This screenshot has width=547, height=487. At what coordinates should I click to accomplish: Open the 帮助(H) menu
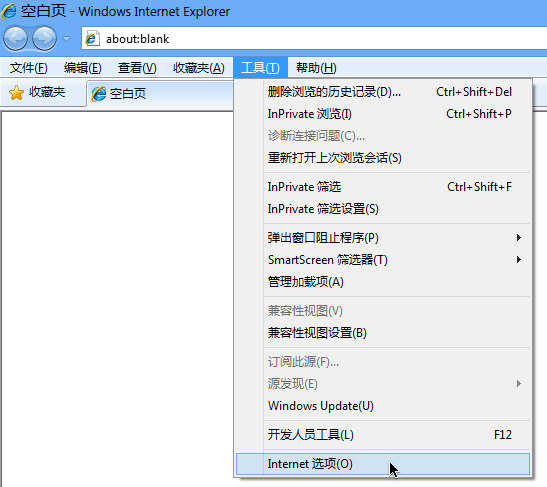click(x=316, y=68)
